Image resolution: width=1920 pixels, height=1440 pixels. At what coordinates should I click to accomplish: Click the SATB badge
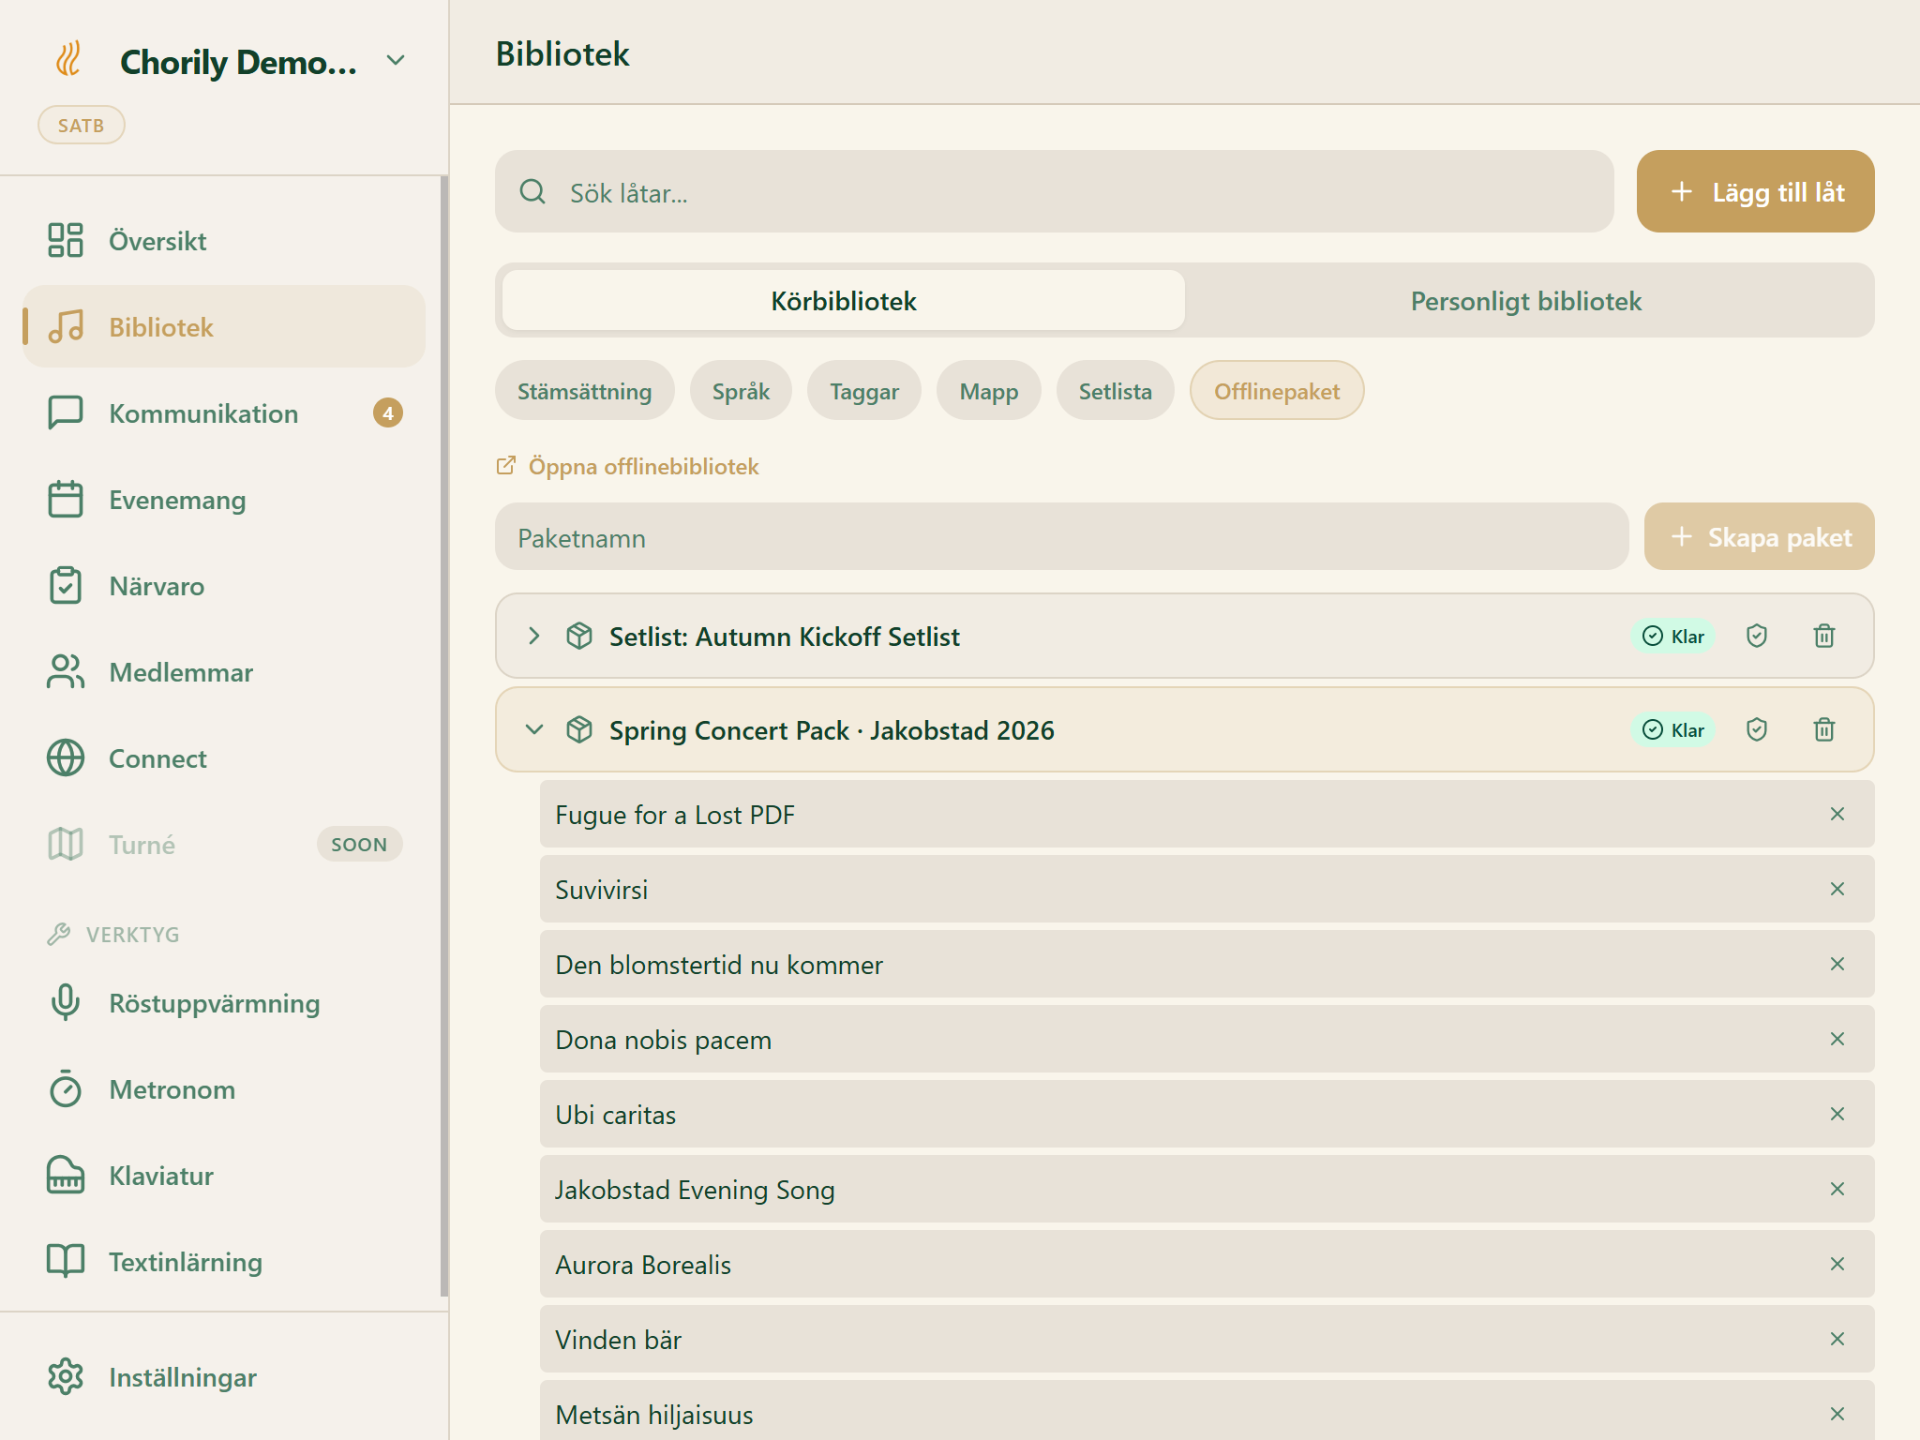pyautogui.click(x=81, y=125)
